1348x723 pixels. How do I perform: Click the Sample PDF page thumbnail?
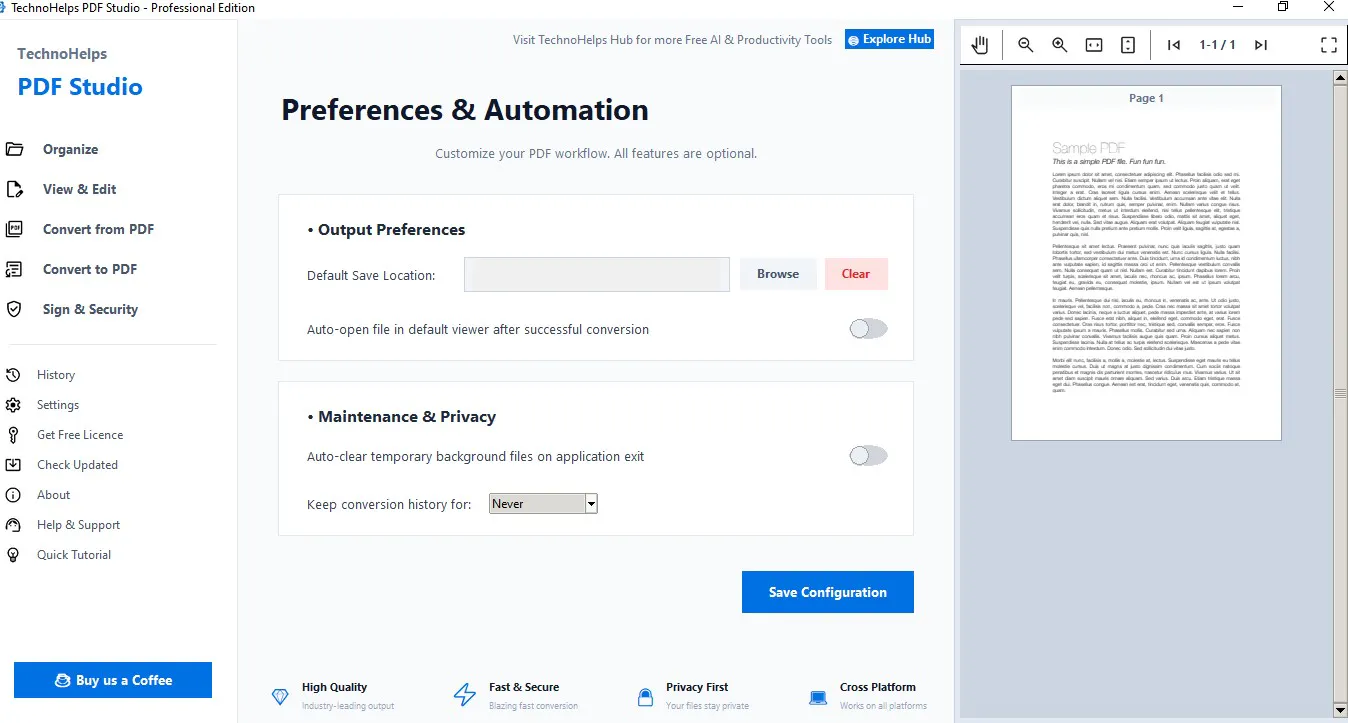pyautogui.click(x=1146, y=263)
